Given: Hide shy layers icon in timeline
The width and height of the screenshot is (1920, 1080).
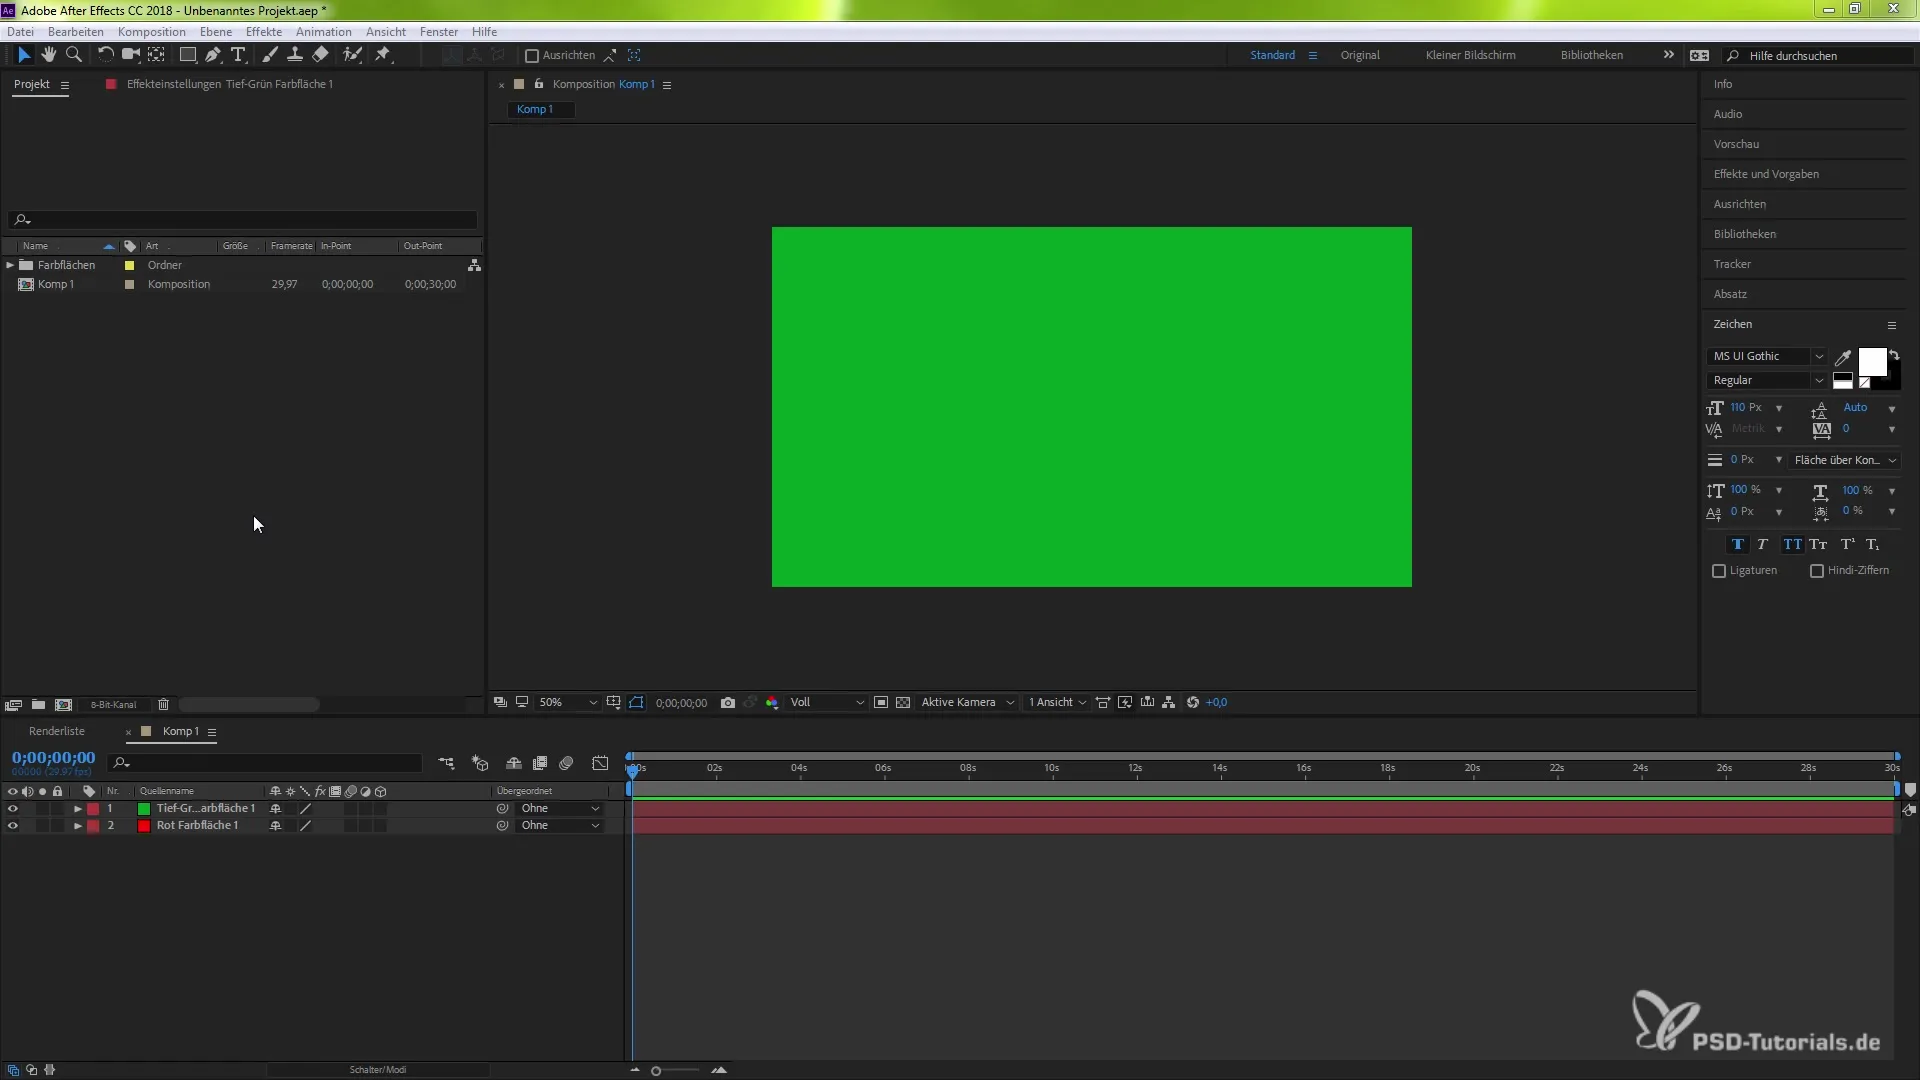Looking at the screenshot, I should coord(514,763).
